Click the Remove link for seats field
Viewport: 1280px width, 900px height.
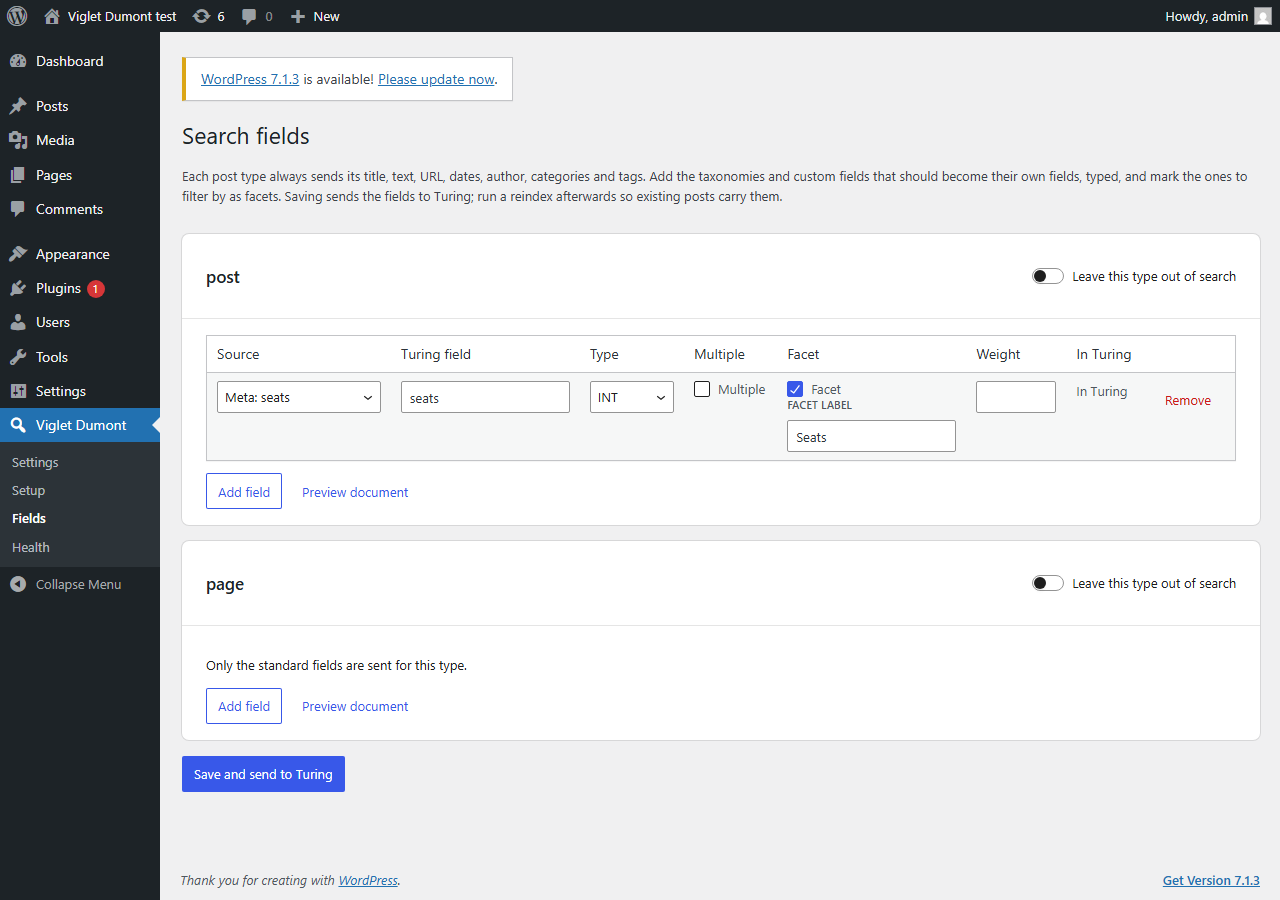click(x=1188, y=400)
